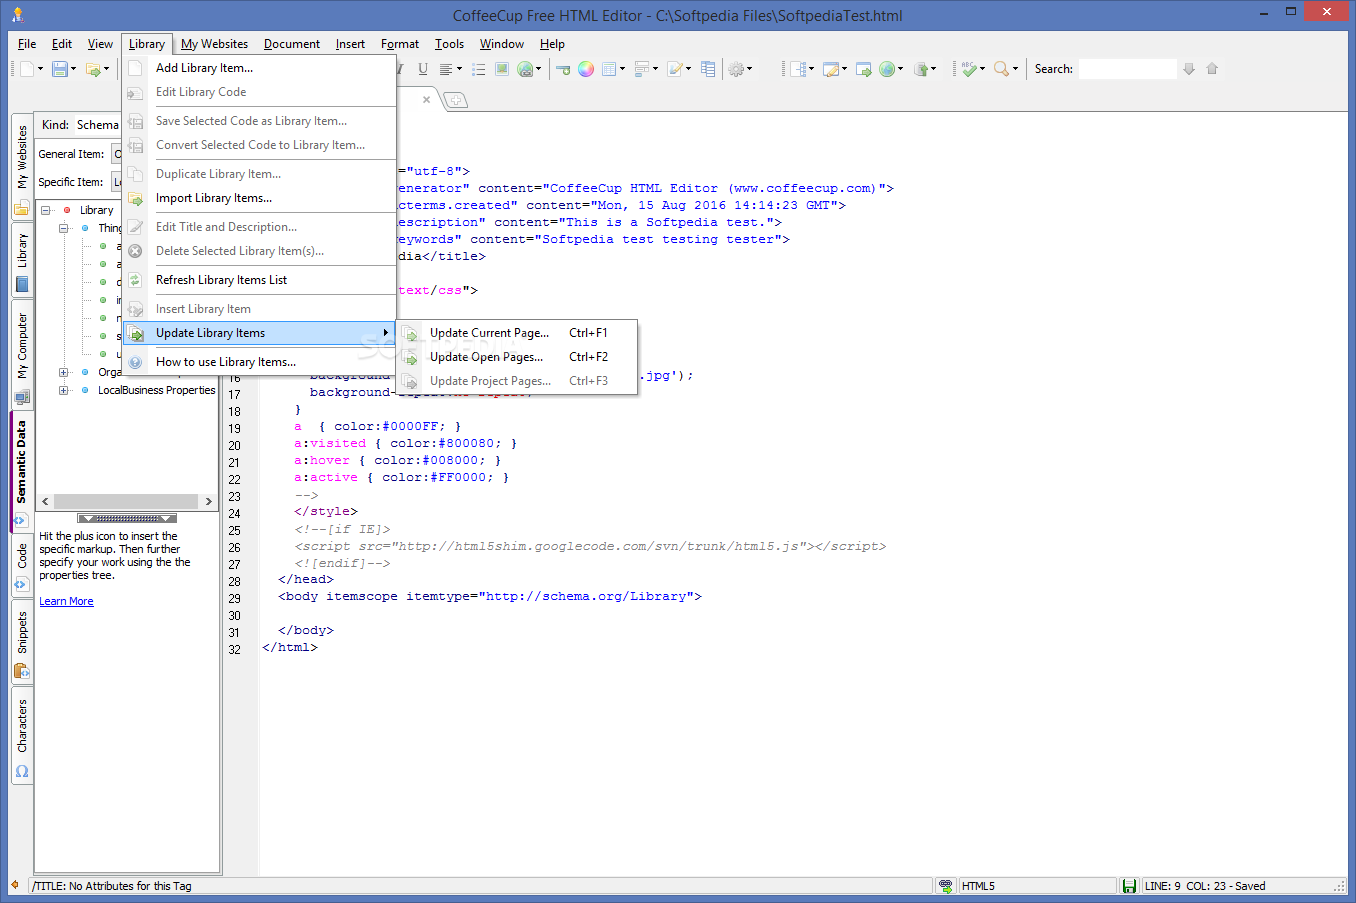Click the insert link globe icon
Image resolution: width=1356 pixels, height=903 pixels.
pos(527,69)
